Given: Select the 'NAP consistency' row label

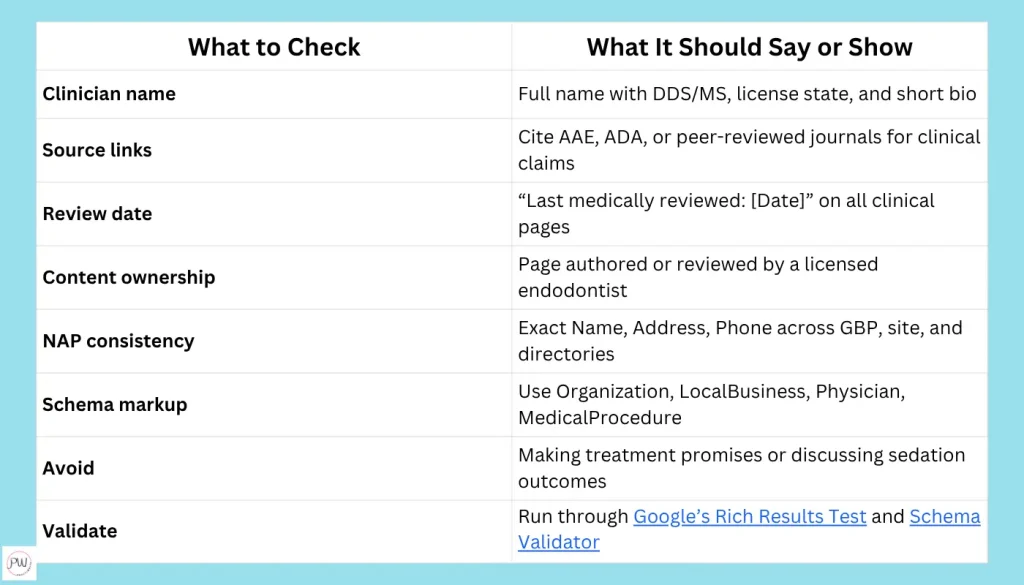Looking at the screenshot, I should click(x=118, y=341).
